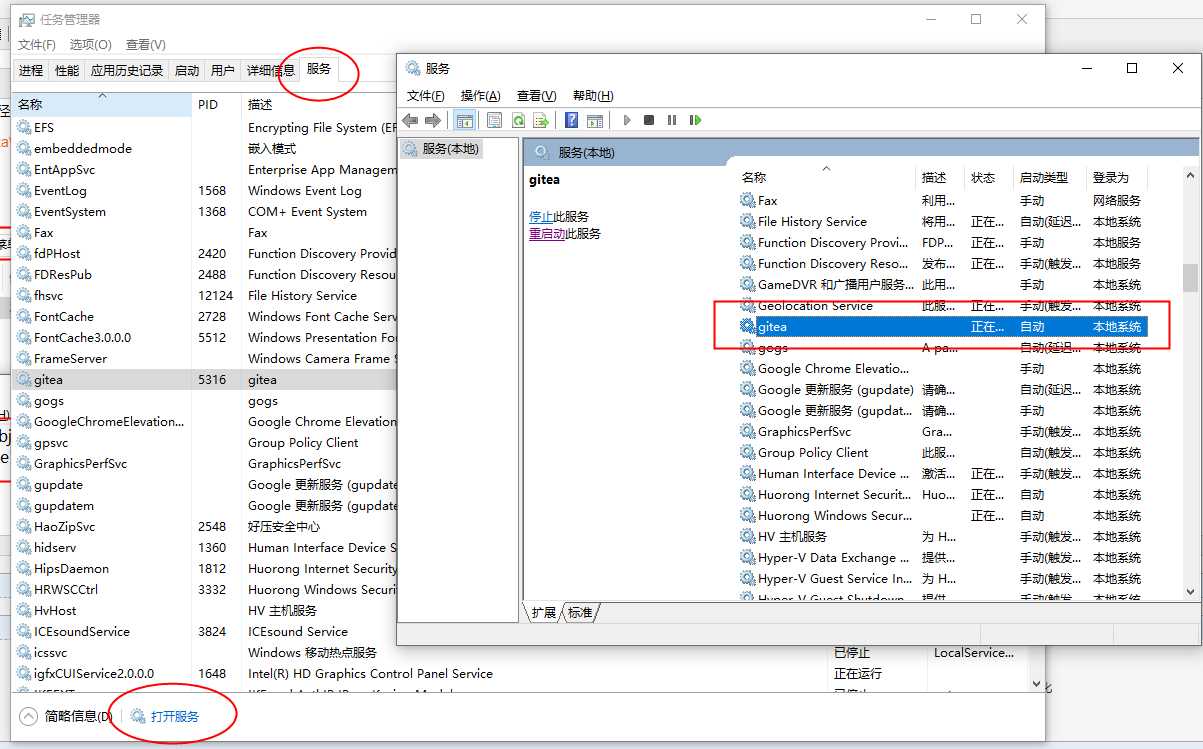Open Services window 文件(F) menu
Image resolution: width=1203 pixels, height=749 pixels.
426,96
